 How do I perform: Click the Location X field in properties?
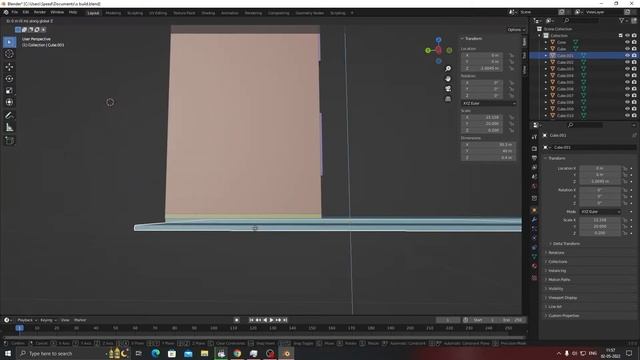(x=600, y=168)
